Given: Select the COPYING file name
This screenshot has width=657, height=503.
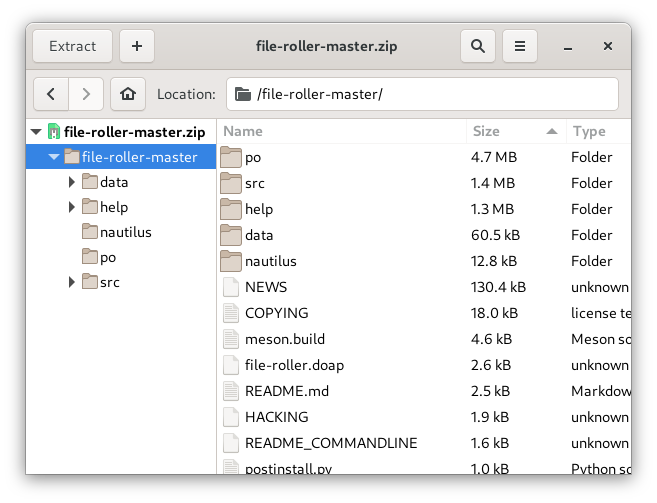Looking at the screenshot, I should click(x=277, y=313).
